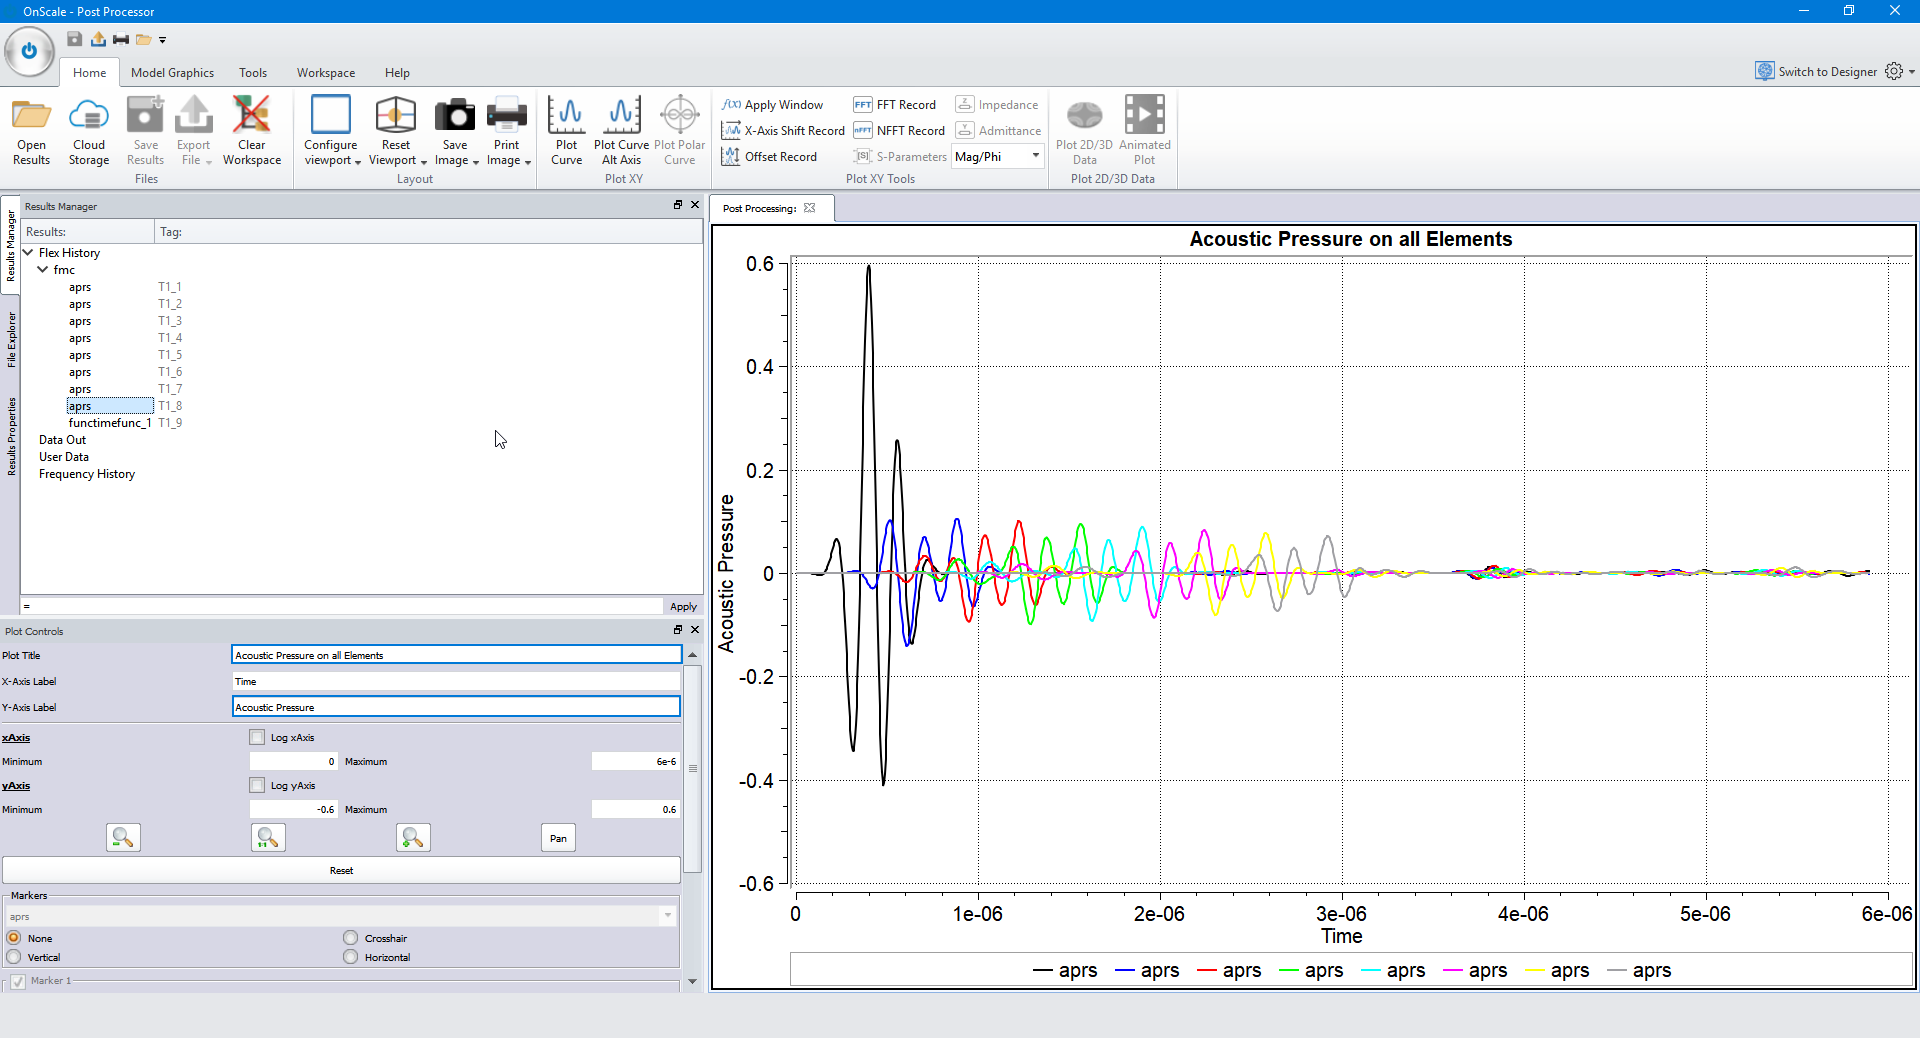Select the None marker option

pyautogui.click(x=14, y=938)
